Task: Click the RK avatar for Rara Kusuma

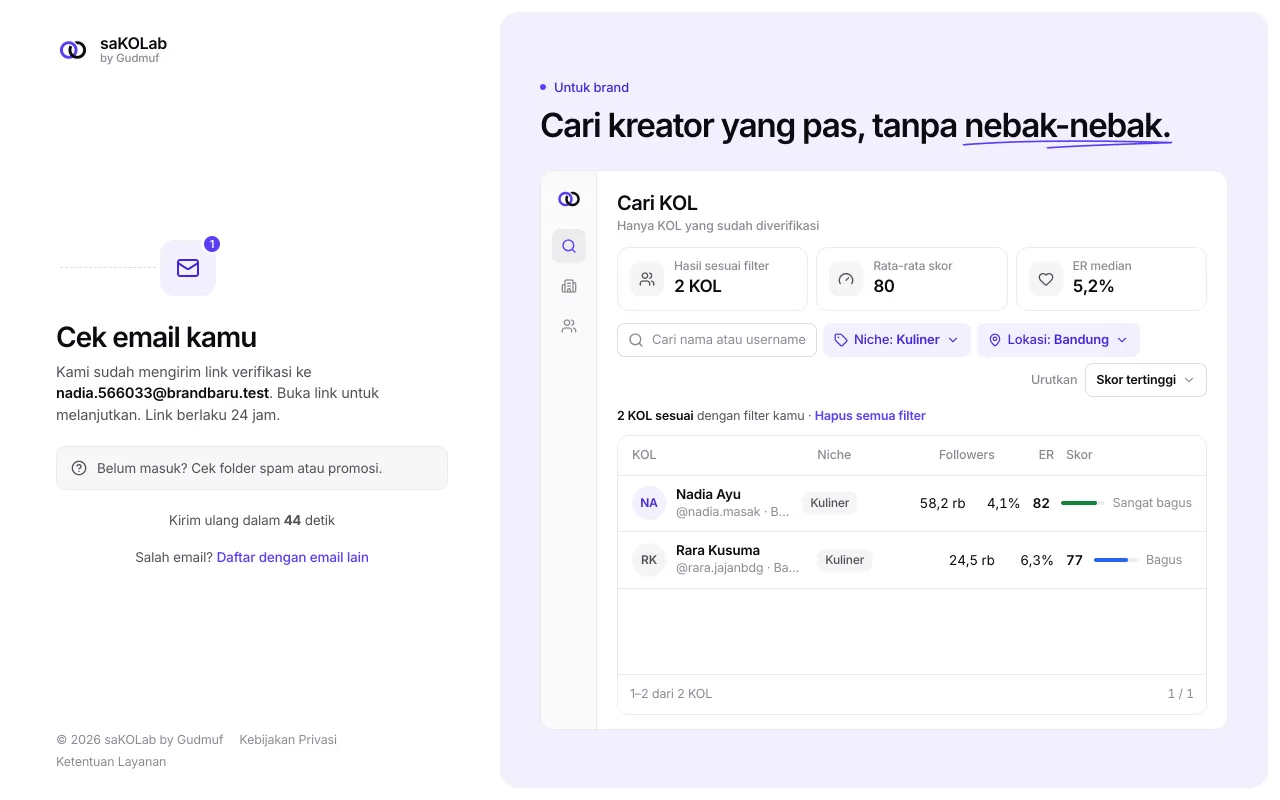Action: coord(649,560)
